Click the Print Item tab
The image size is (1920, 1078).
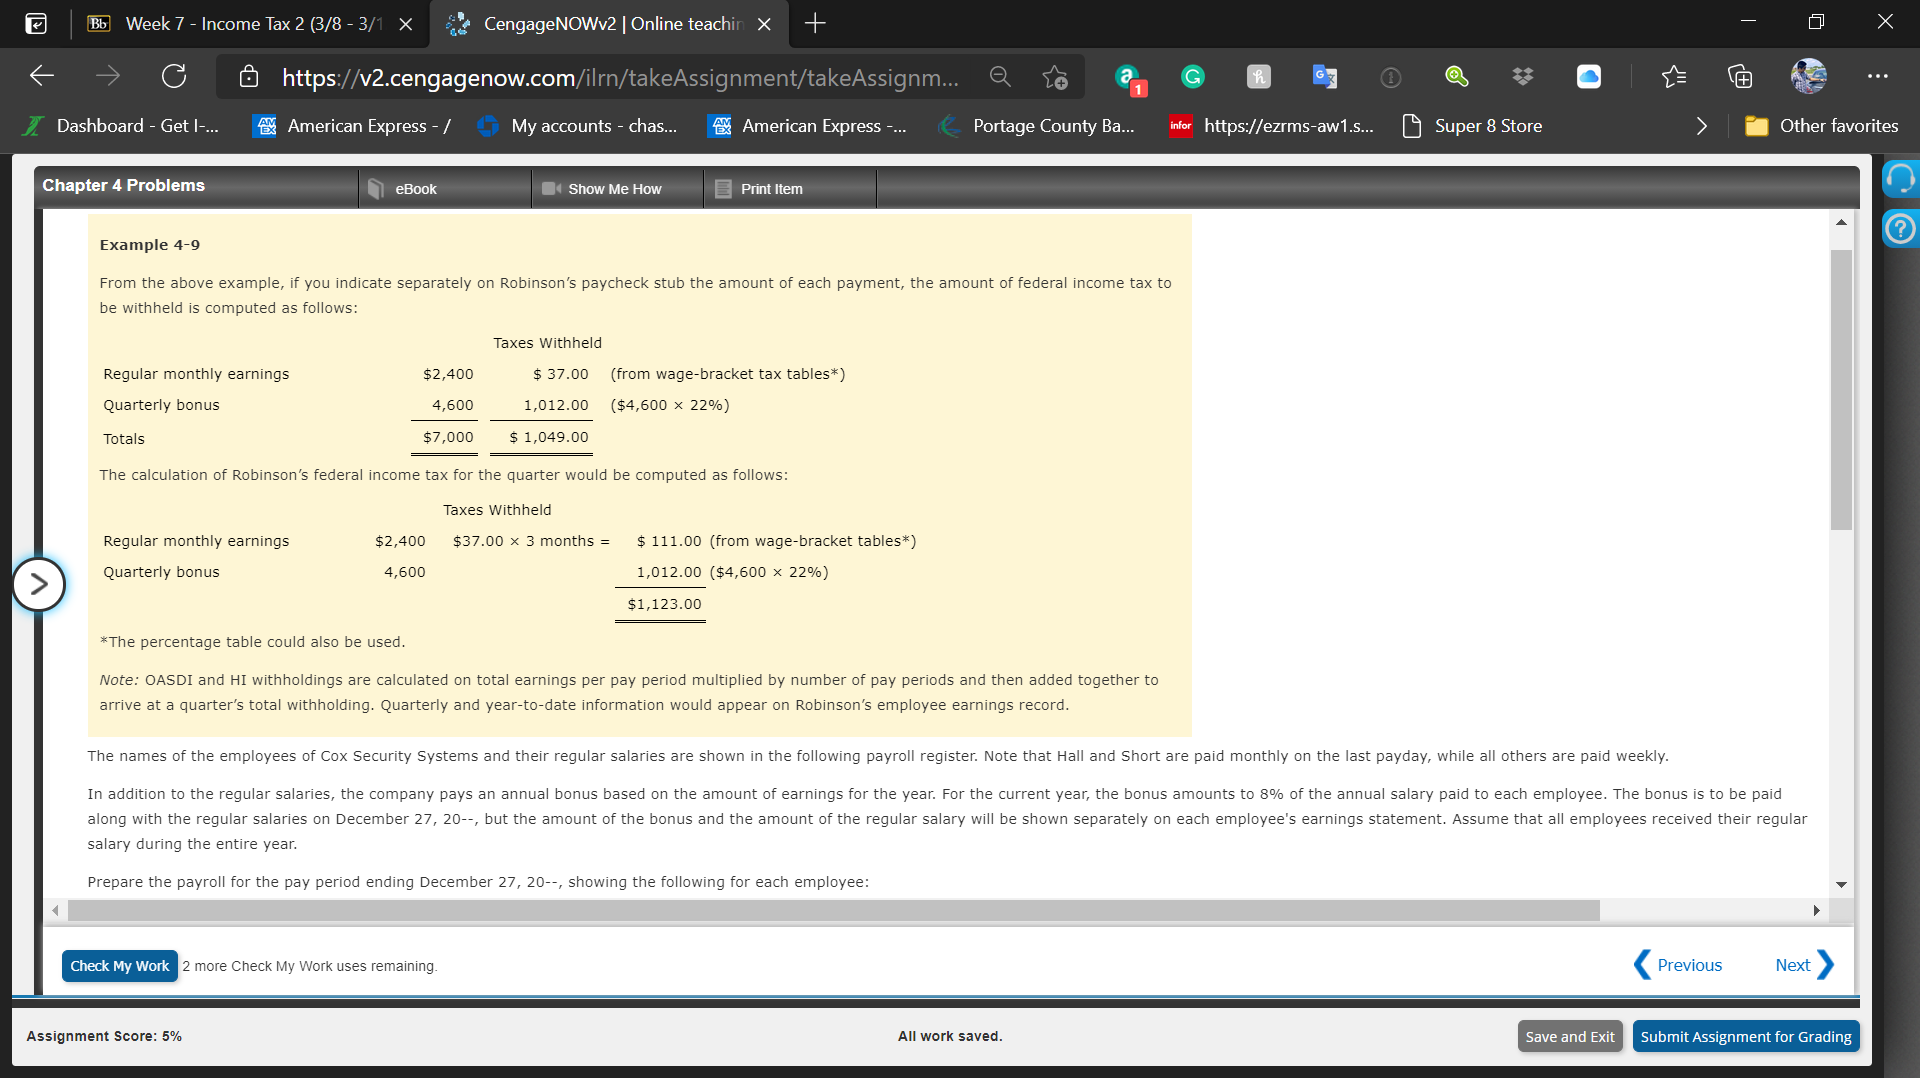(790, 189)
